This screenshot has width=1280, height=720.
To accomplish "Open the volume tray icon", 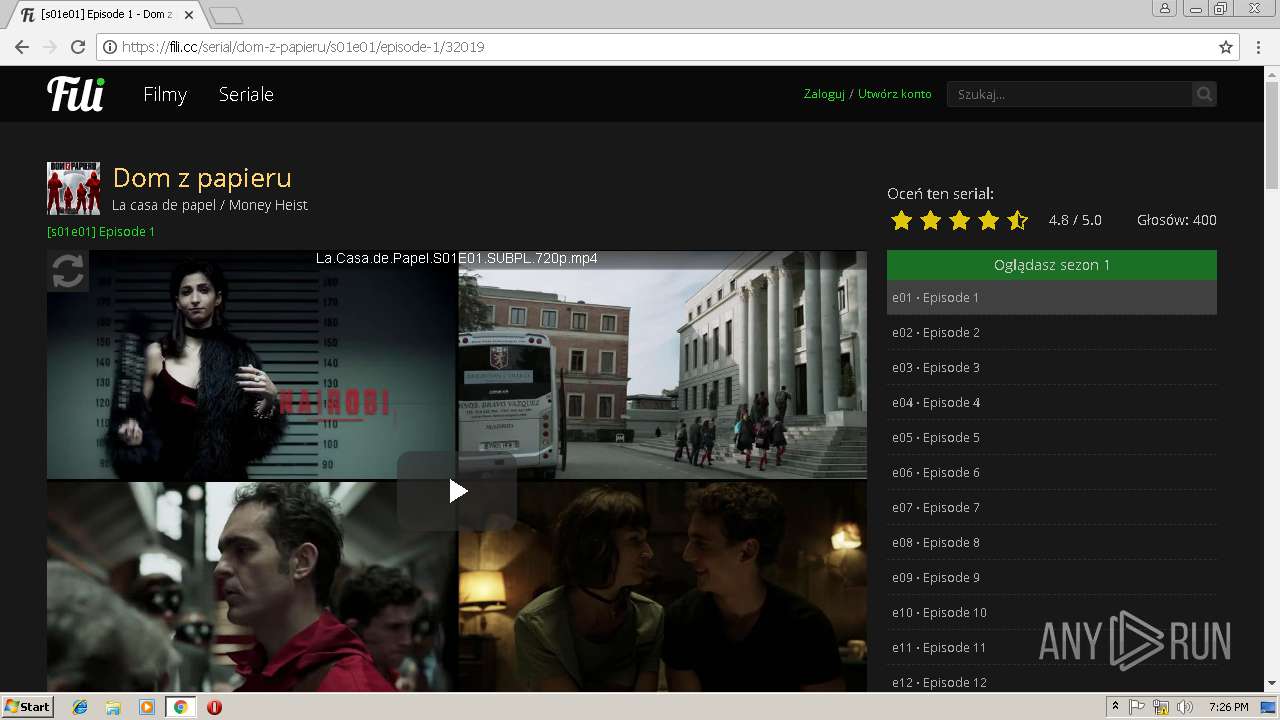I will [1185, 707].
